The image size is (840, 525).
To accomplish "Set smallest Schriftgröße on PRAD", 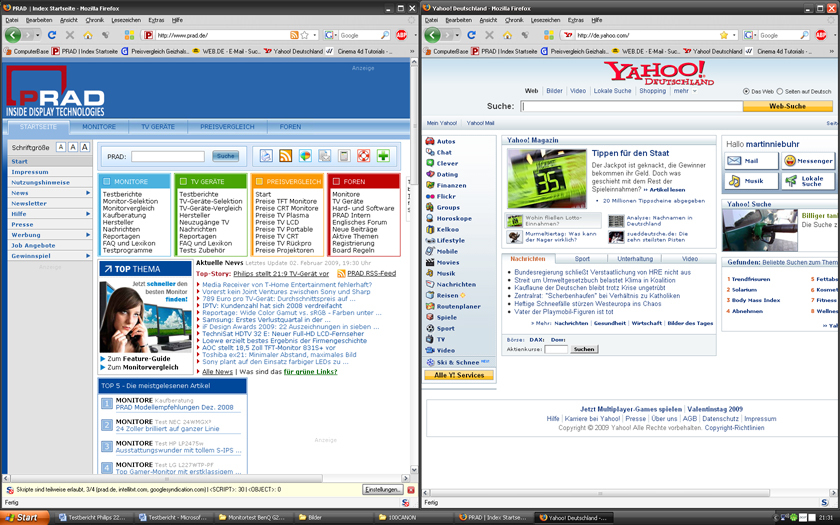I will click(61, 147).
